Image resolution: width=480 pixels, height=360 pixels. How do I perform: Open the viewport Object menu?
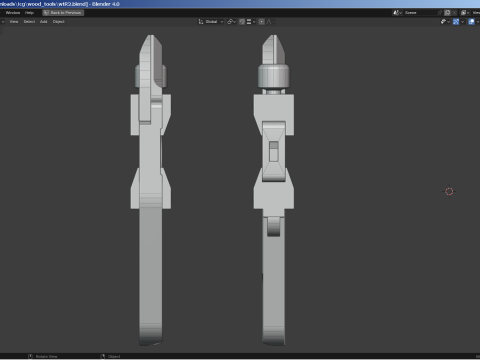[59, 22]
